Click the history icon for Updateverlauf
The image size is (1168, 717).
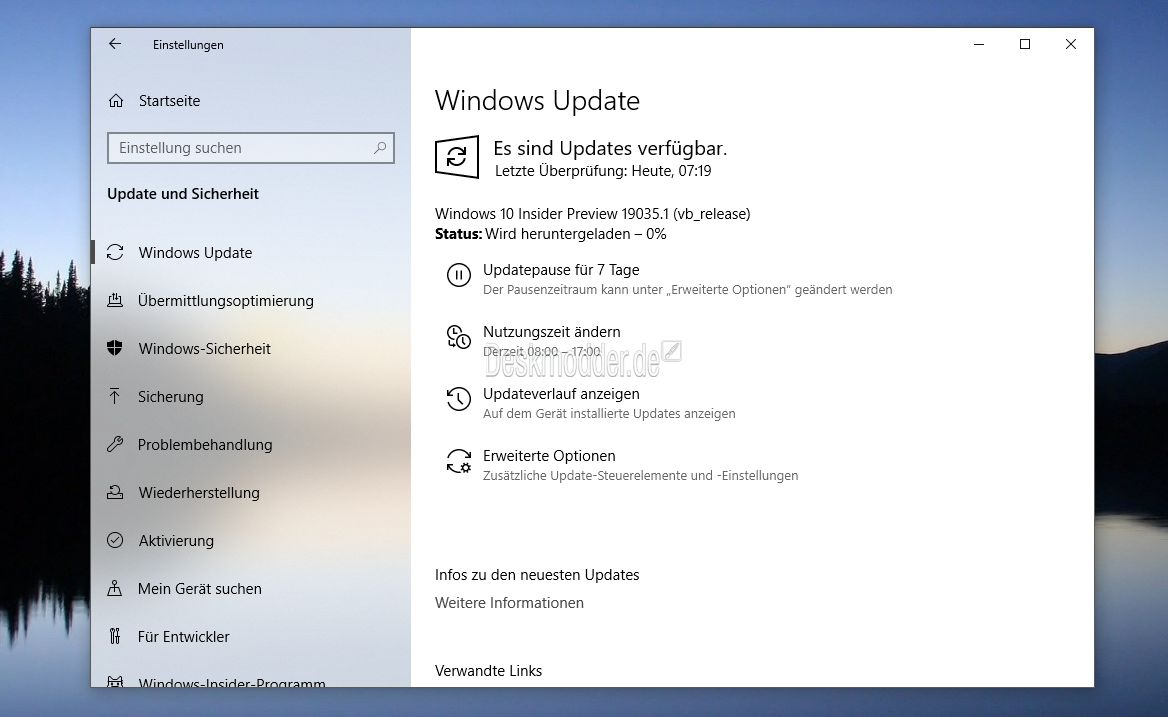459,399
